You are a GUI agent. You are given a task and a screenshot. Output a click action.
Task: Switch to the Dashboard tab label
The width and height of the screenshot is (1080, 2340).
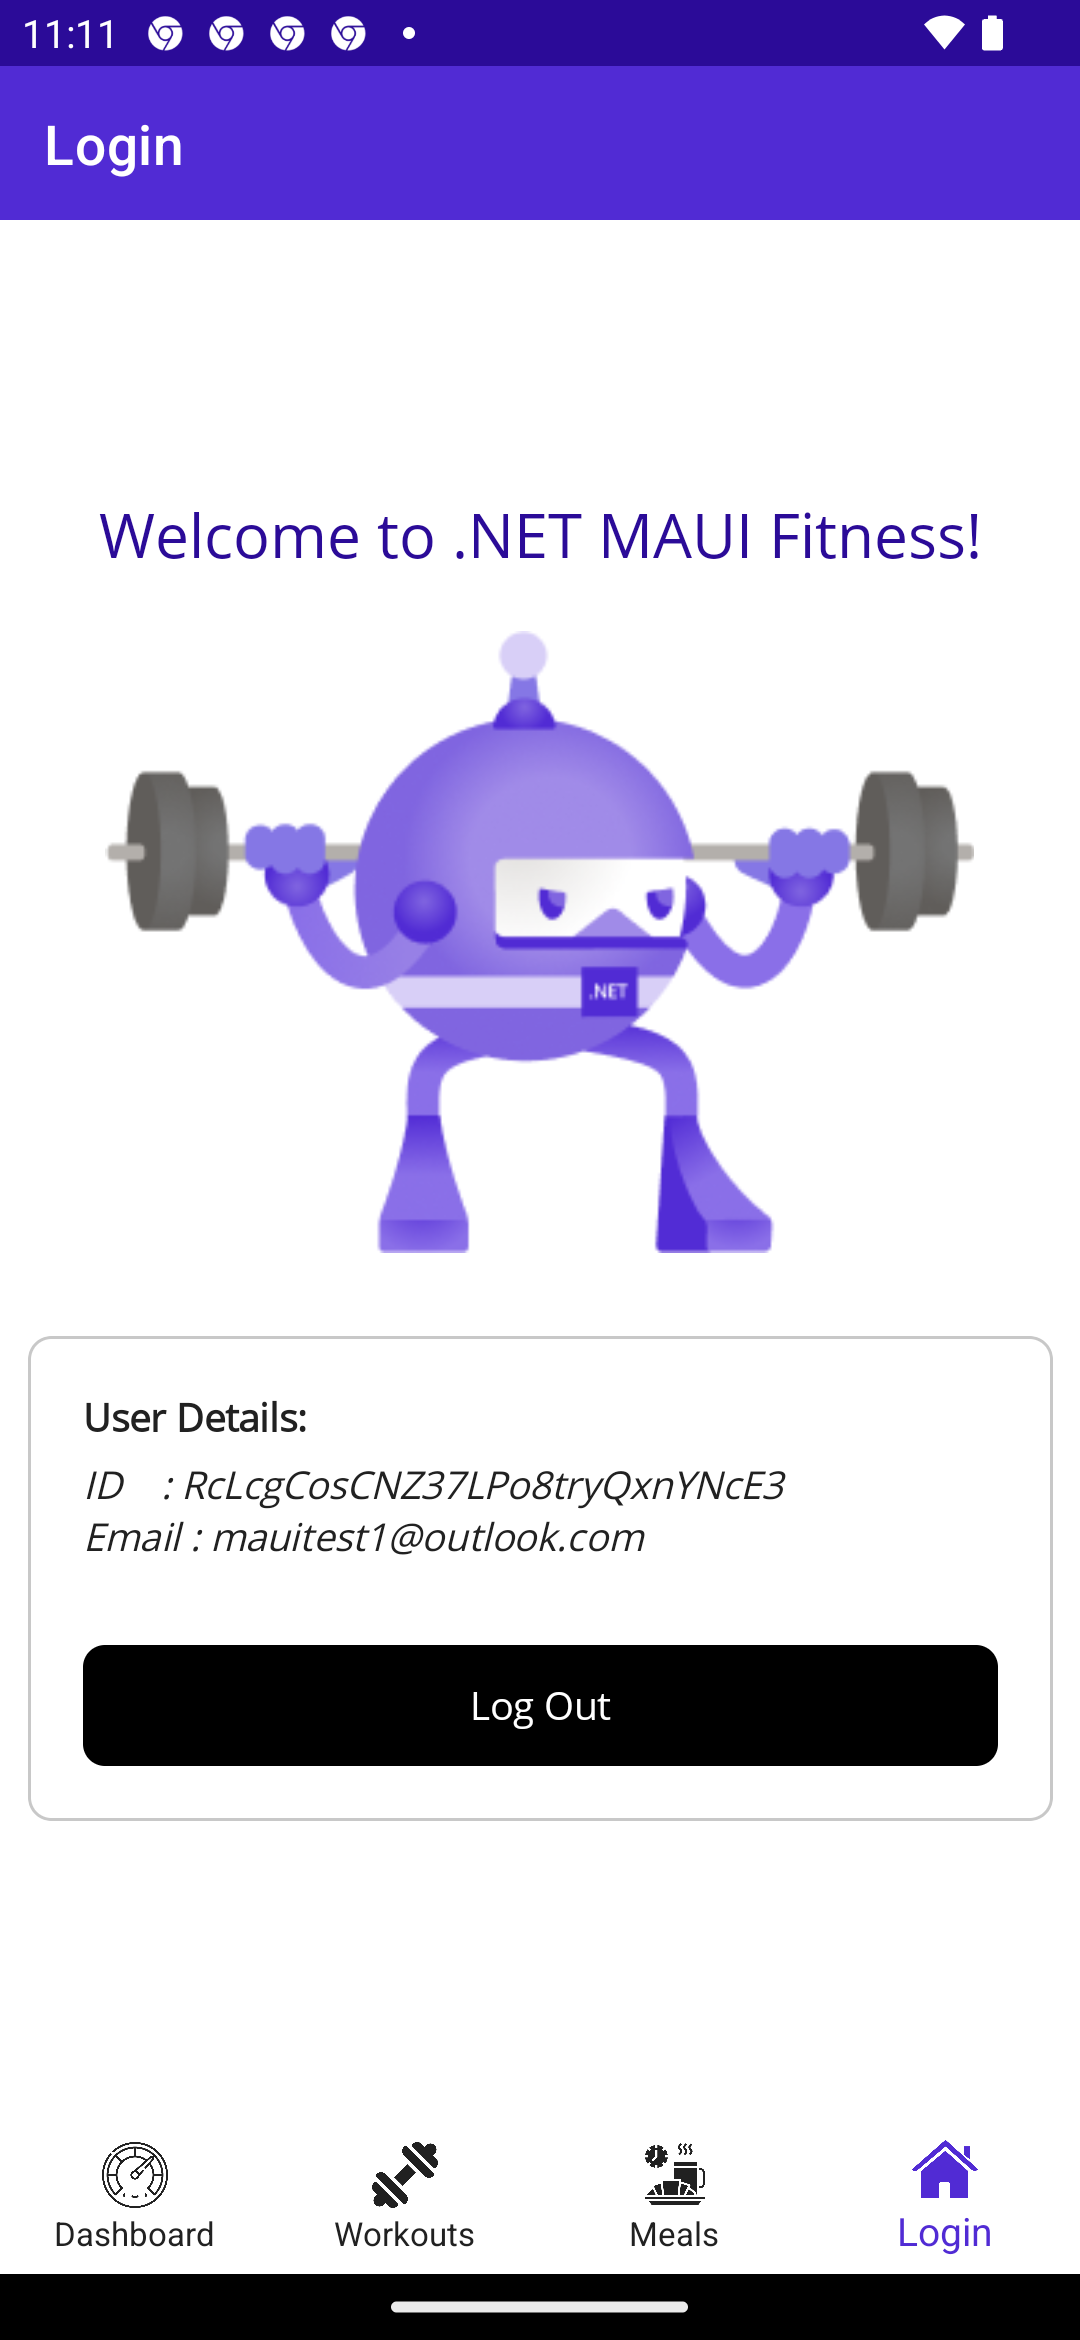134,2234
